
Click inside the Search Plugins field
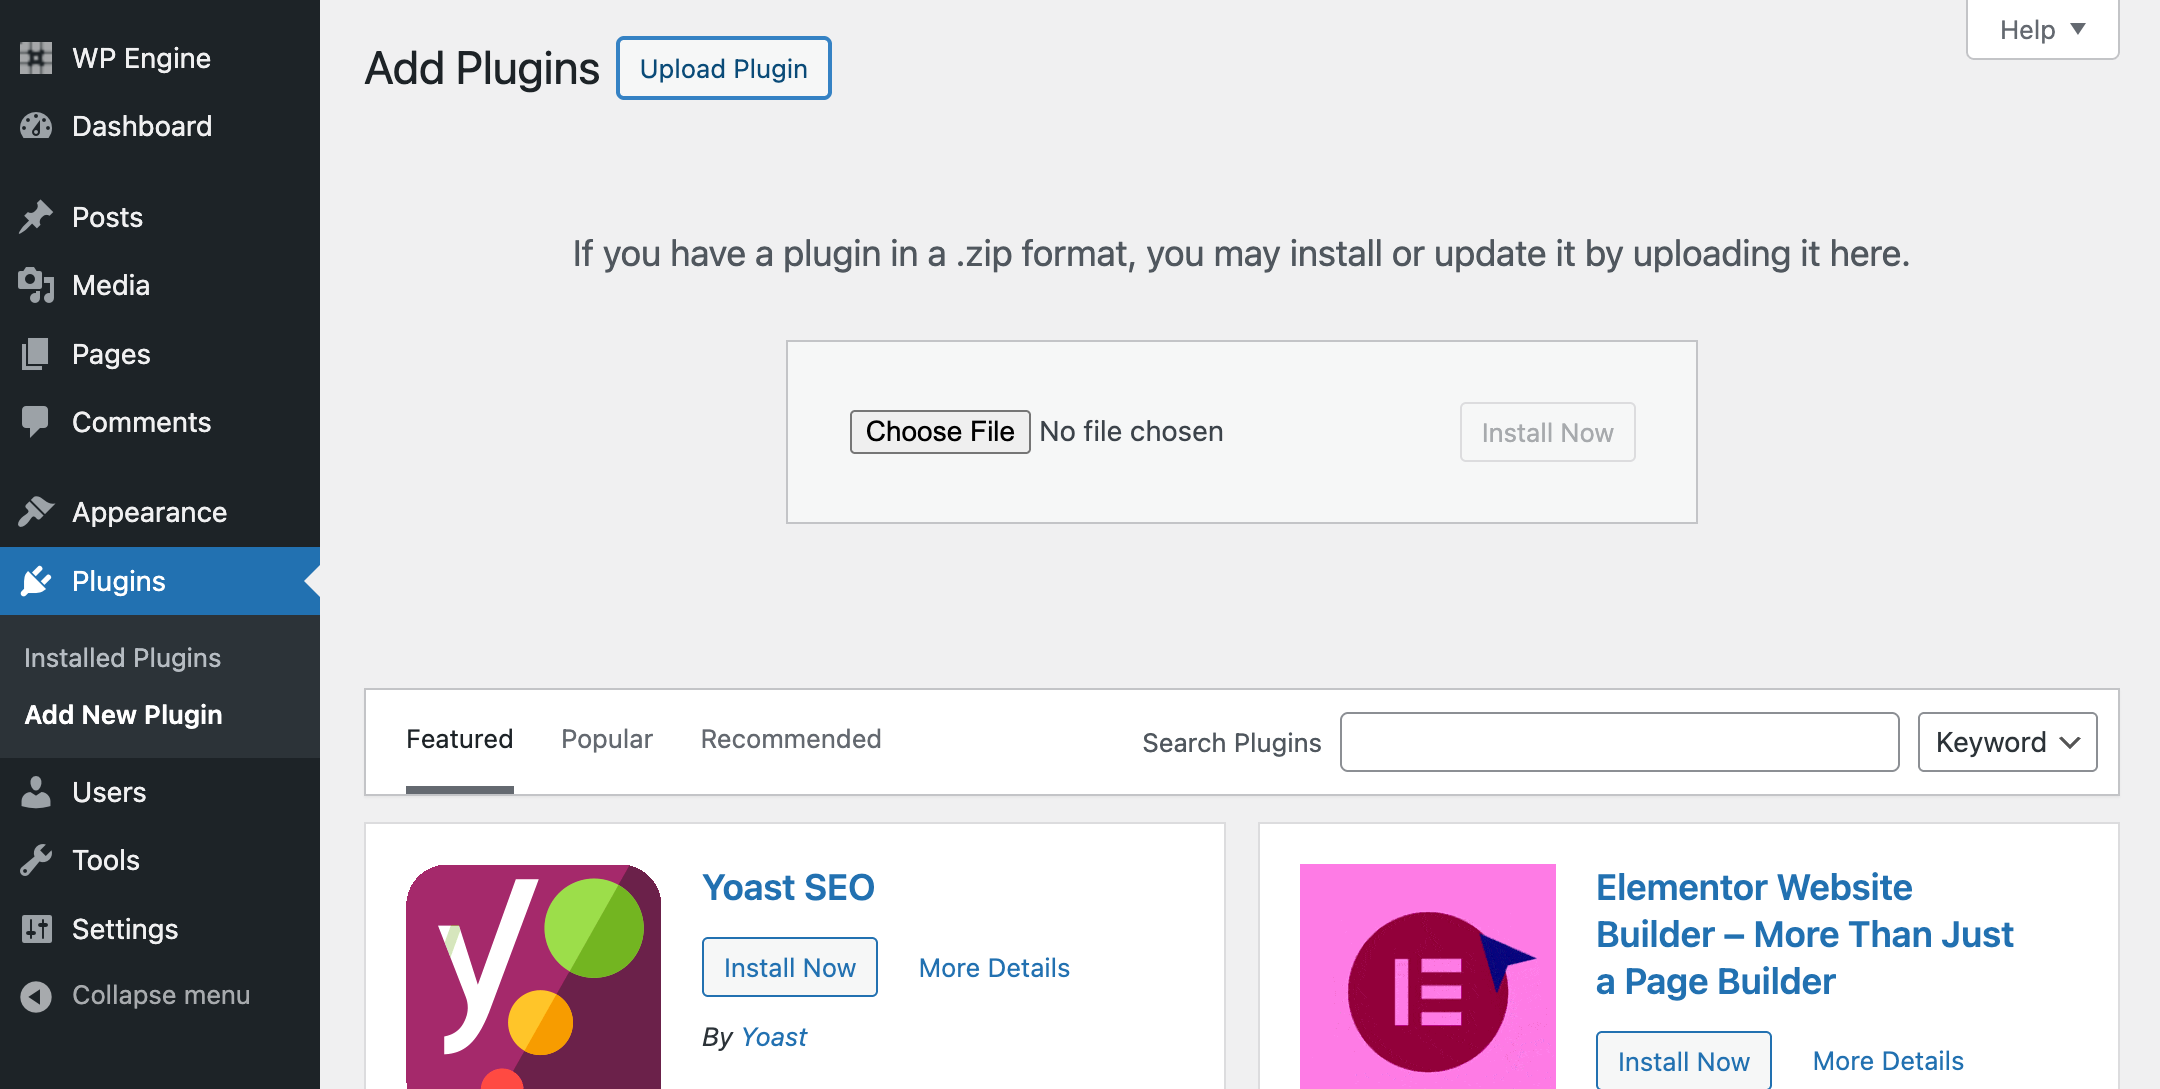pyautogui.click(x=1619, y=742)
